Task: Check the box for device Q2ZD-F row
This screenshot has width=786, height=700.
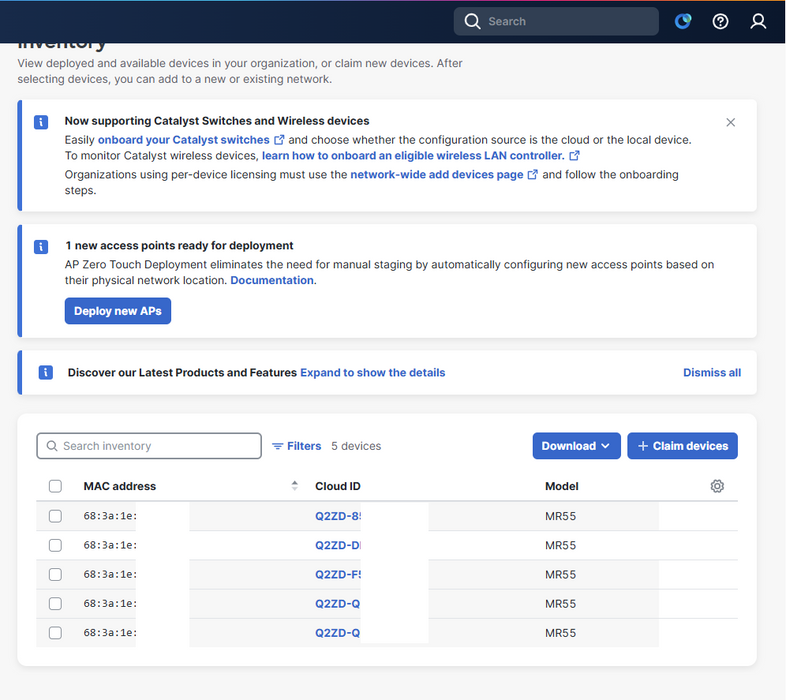Action: pyautogui.click(x=55, y=574)
